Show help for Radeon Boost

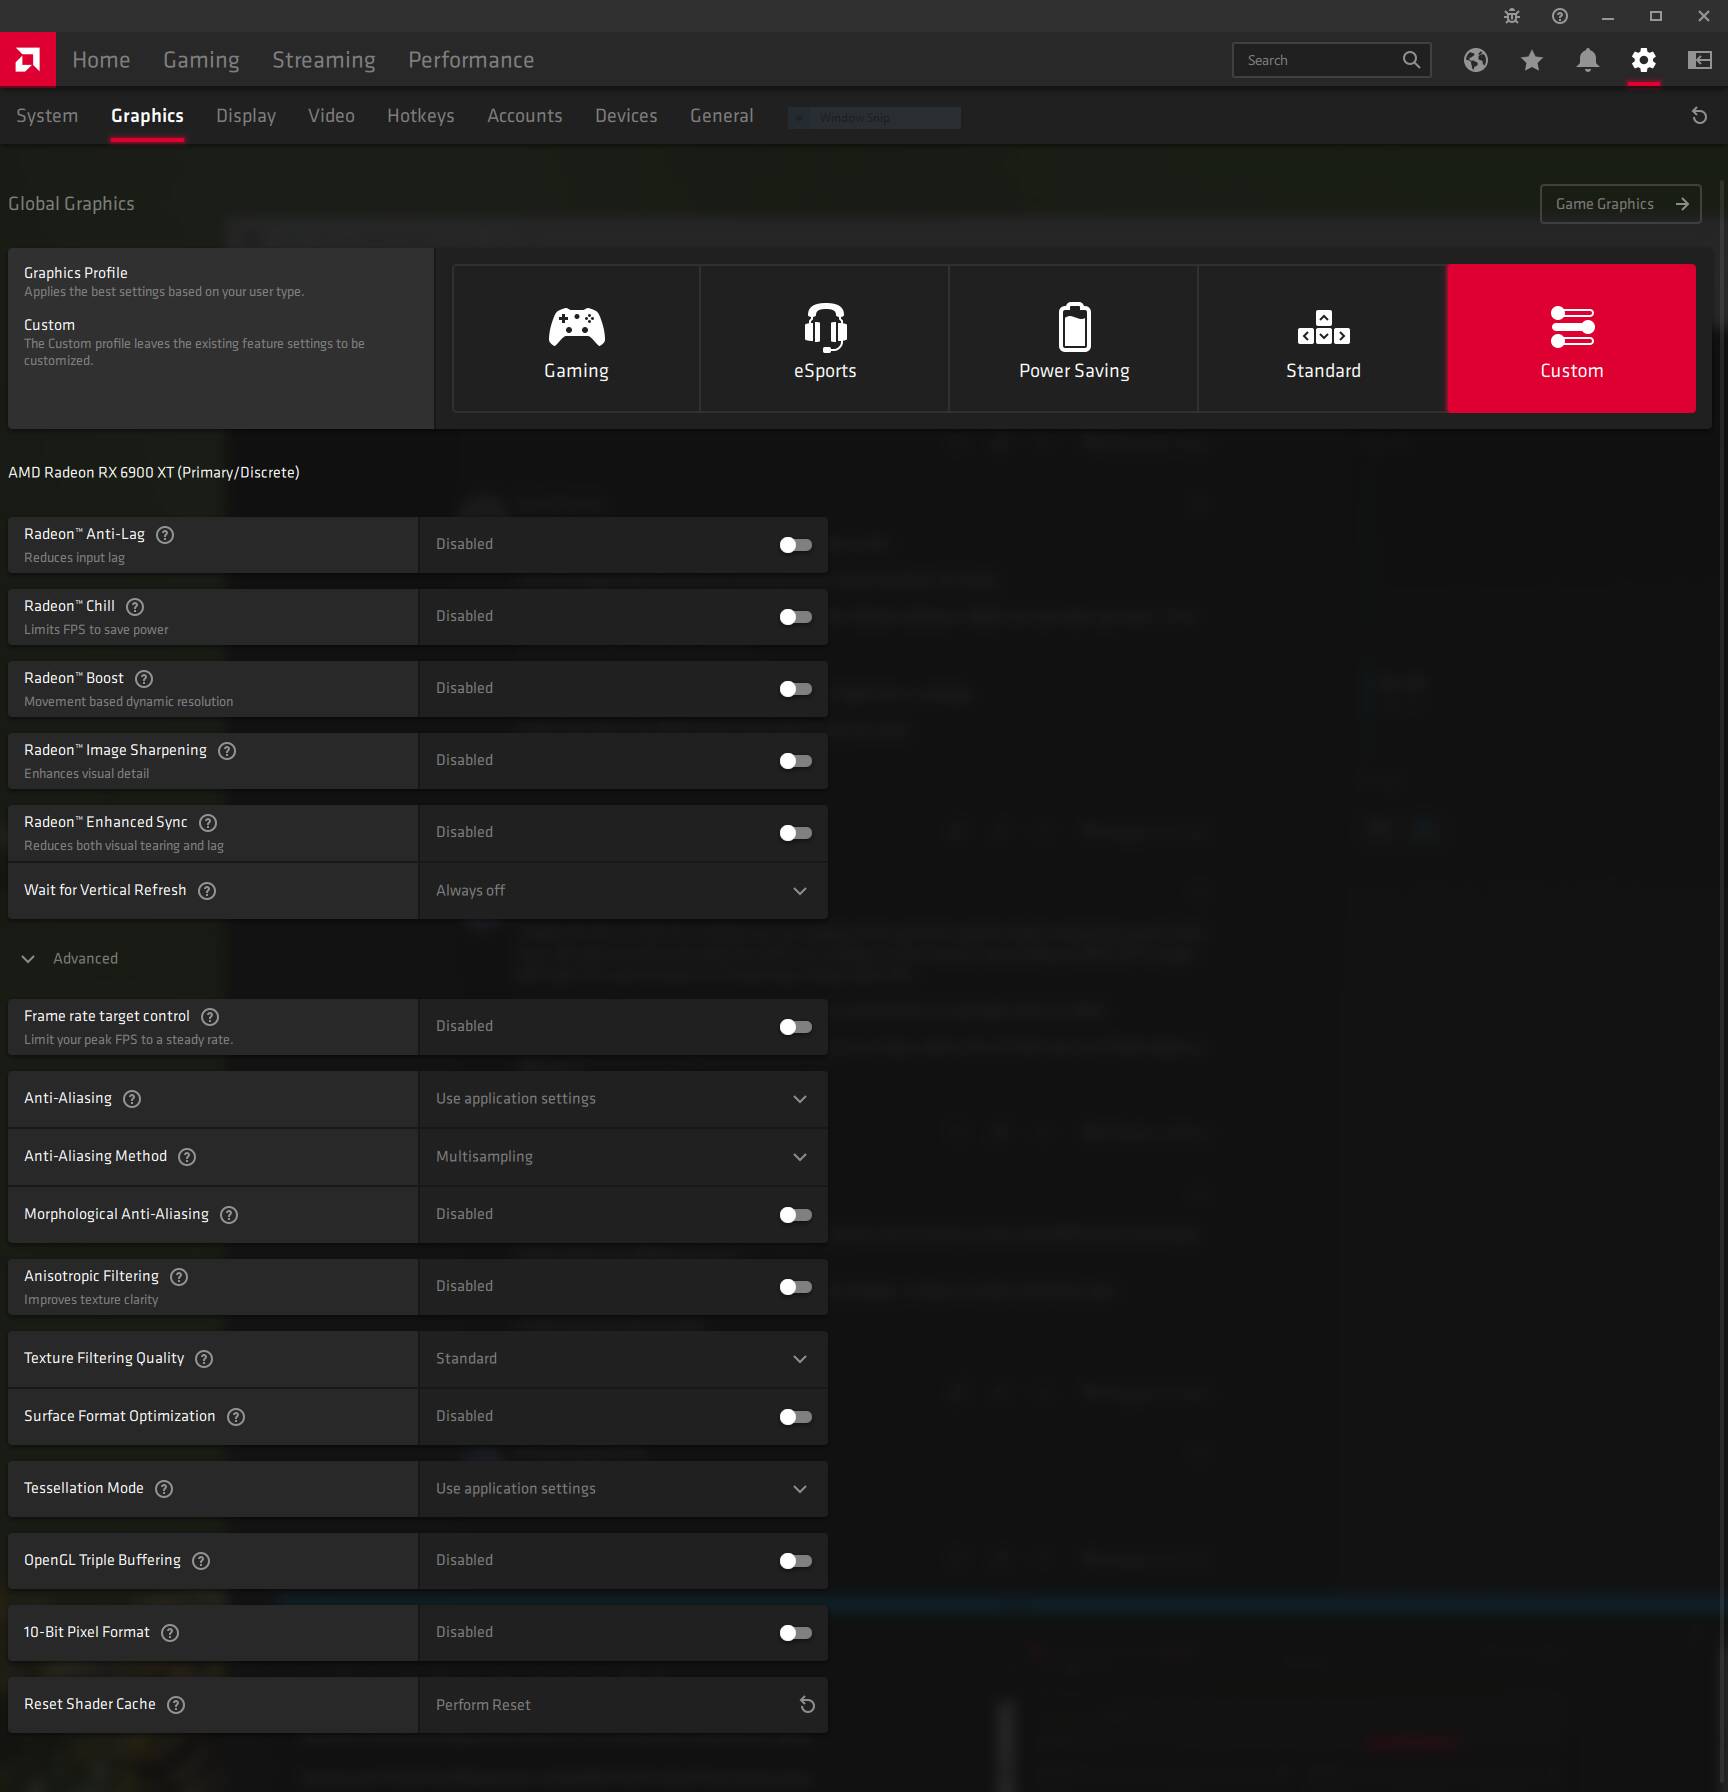tap(144, 679)
